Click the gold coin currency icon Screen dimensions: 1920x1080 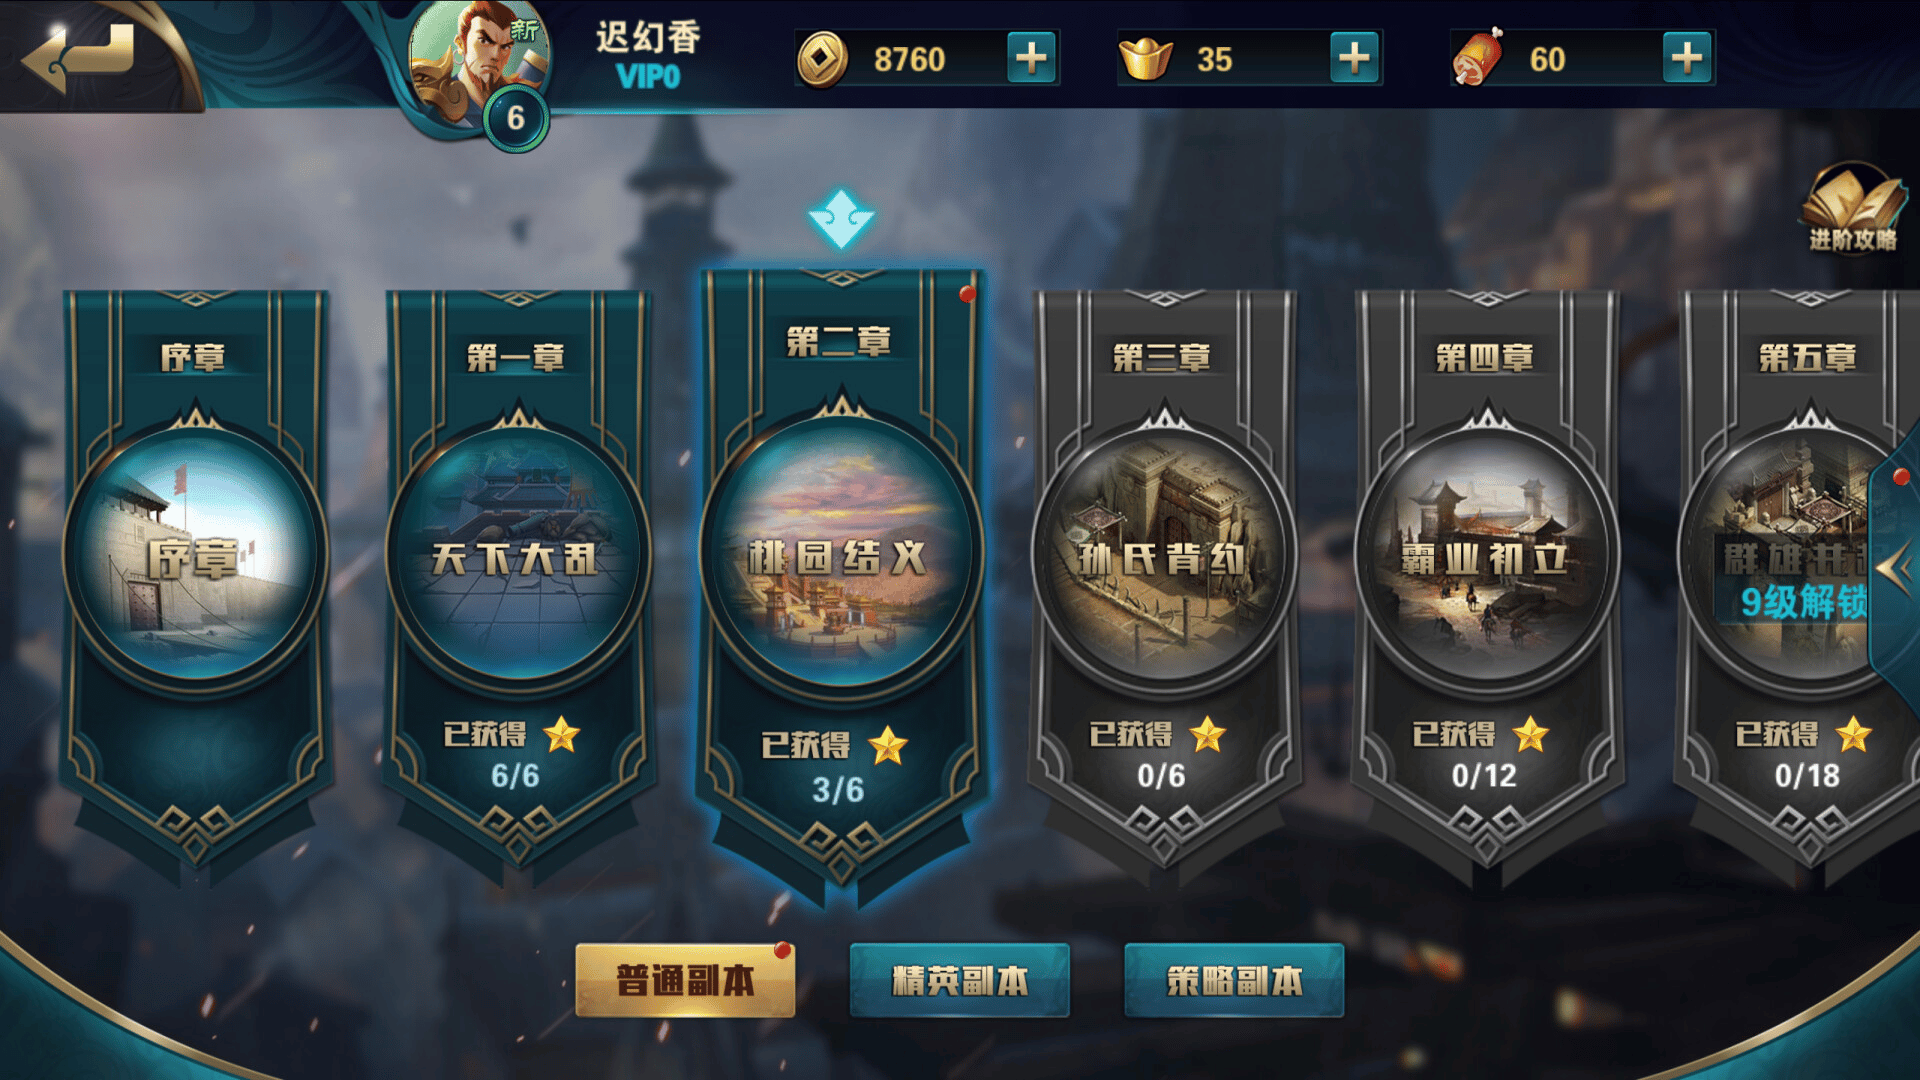[822, 59]
